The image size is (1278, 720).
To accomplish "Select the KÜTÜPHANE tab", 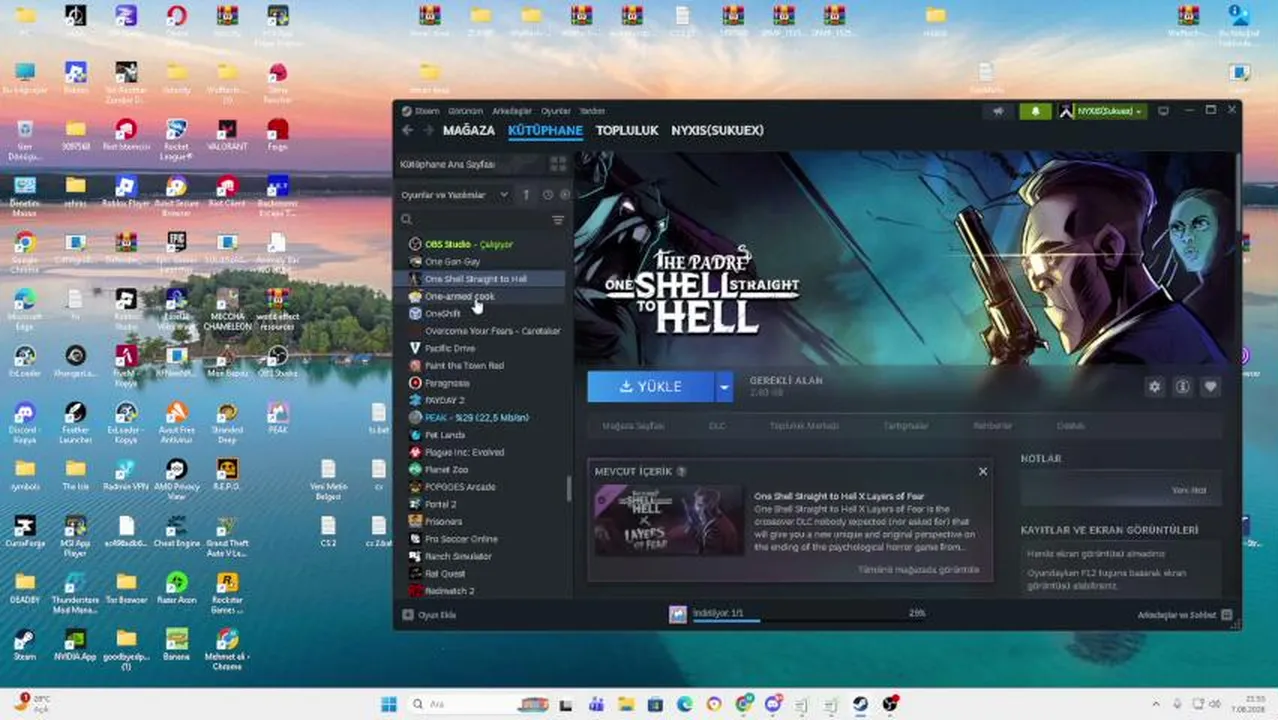I will coord(545,130).
